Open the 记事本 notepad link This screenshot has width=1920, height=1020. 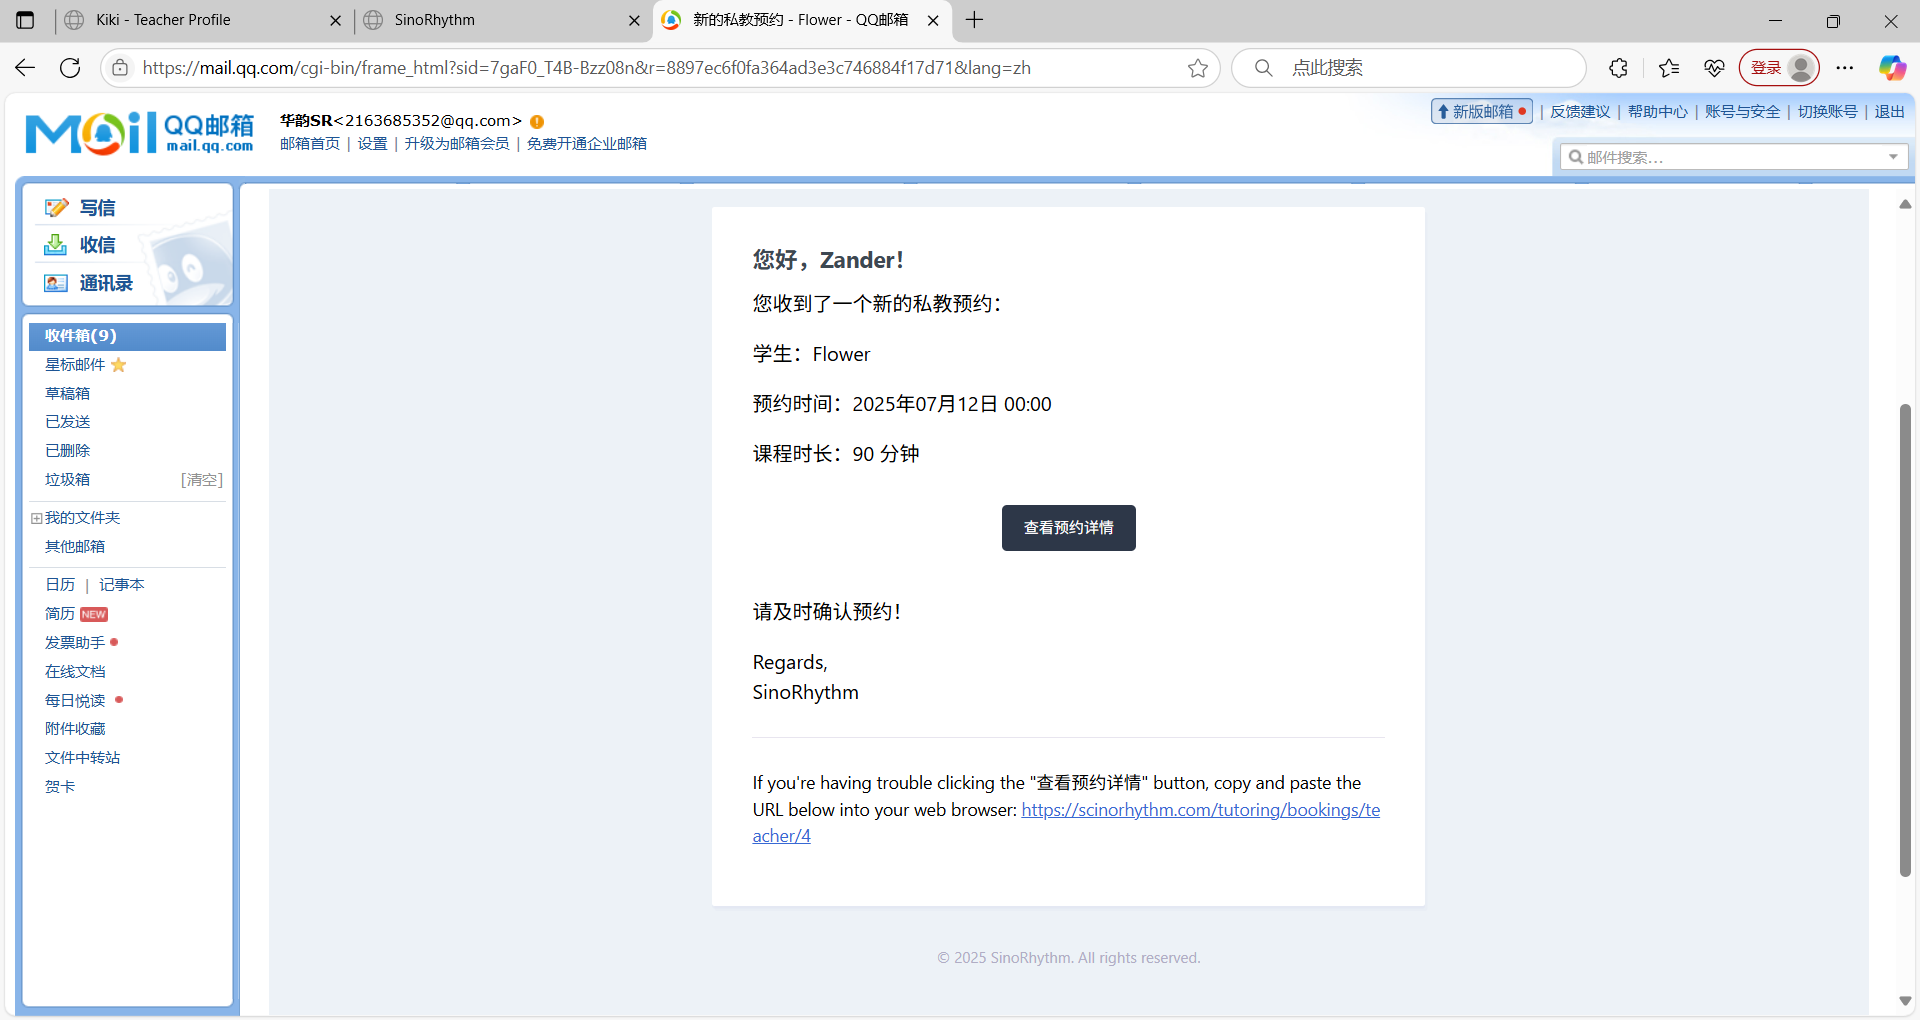tap(121, 585)
